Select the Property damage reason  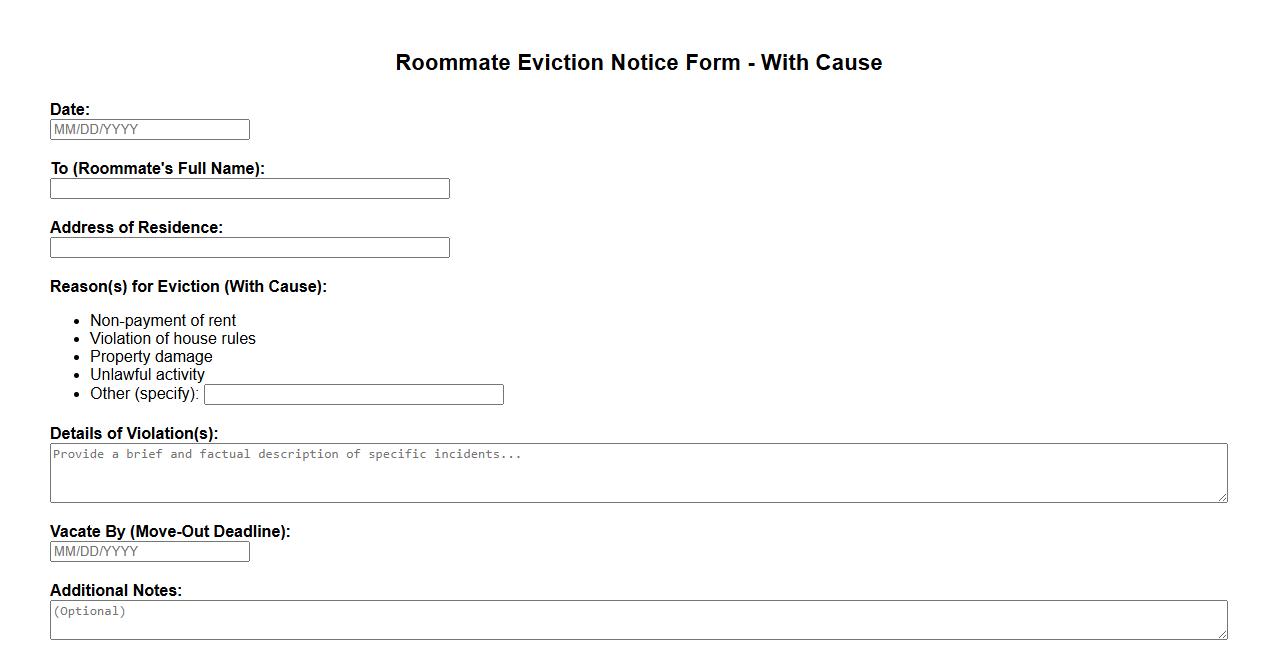(151, 356)
